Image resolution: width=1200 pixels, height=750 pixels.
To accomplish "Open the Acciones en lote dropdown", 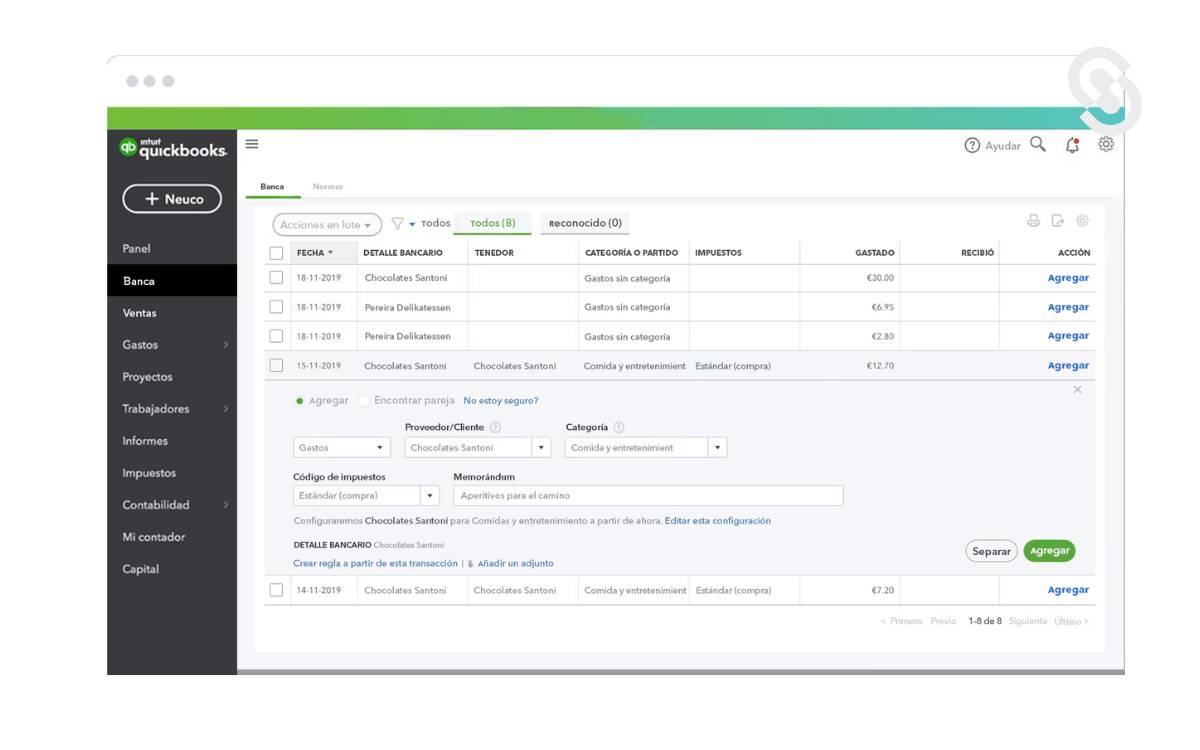I will (327, 225).
